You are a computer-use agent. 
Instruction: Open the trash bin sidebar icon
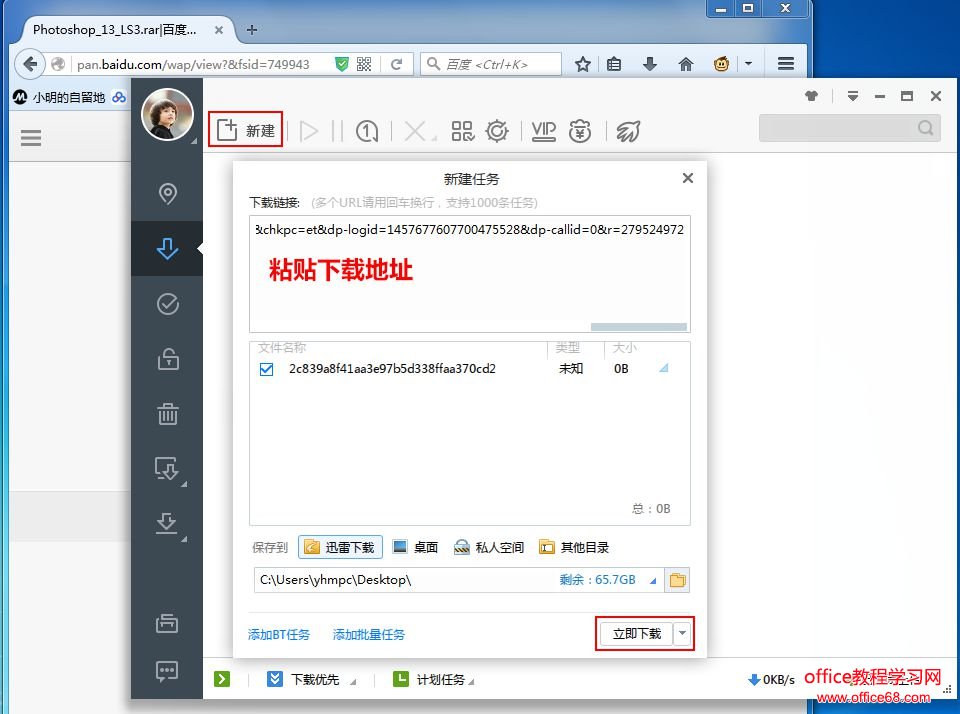click(x=167, y=414)
